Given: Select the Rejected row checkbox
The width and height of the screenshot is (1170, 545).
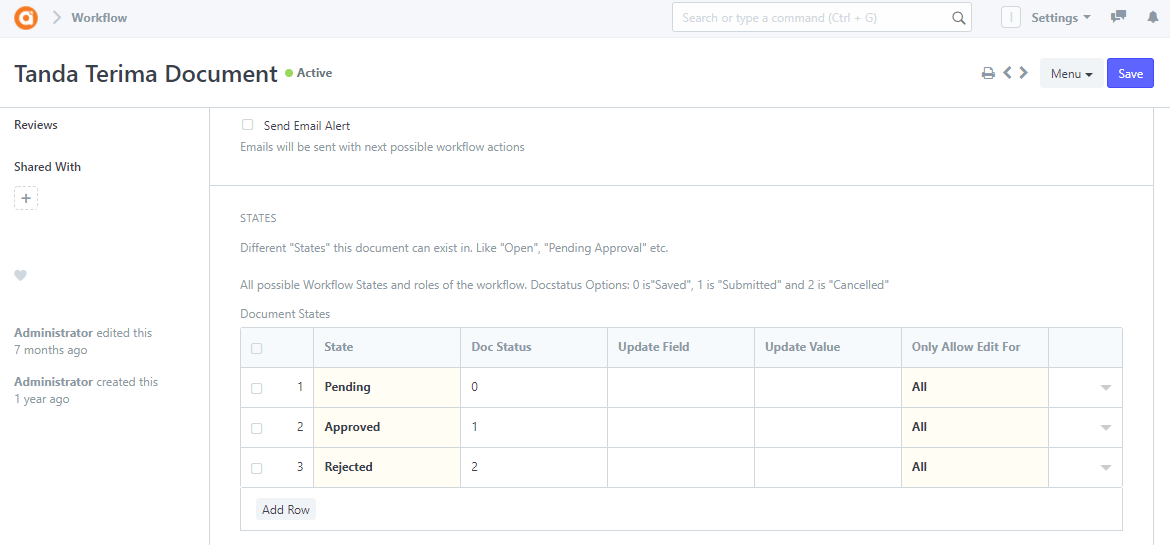Looking at the screenshot, I should click(x=257, y=468).
